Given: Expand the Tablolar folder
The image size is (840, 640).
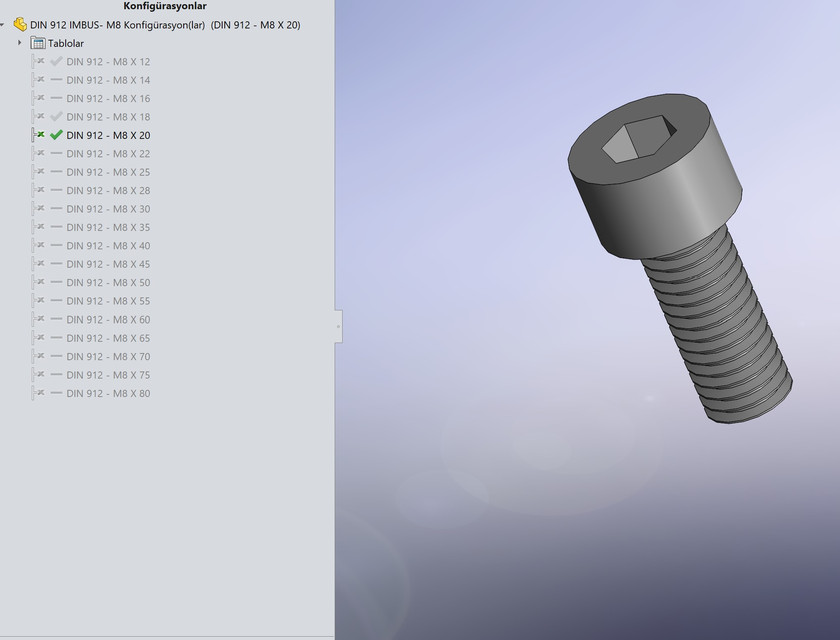Looking at the screenshot, I should (19, 43).
